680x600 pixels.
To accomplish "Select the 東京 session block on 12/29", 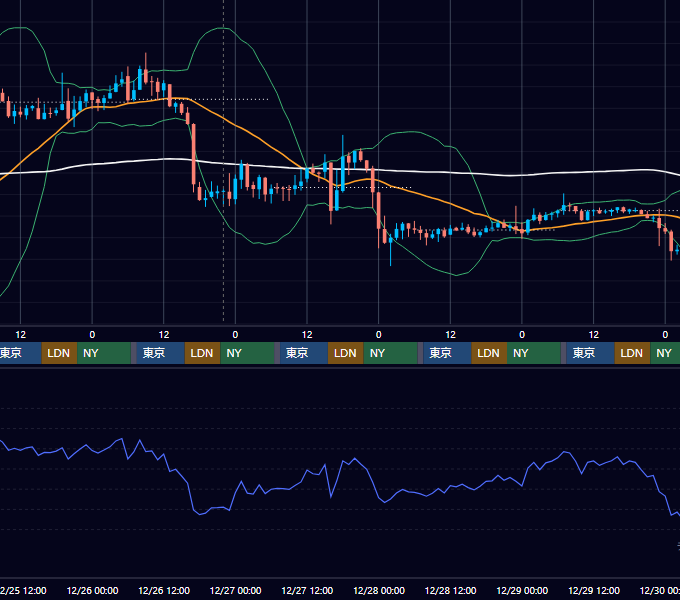I will coord(590,353).
